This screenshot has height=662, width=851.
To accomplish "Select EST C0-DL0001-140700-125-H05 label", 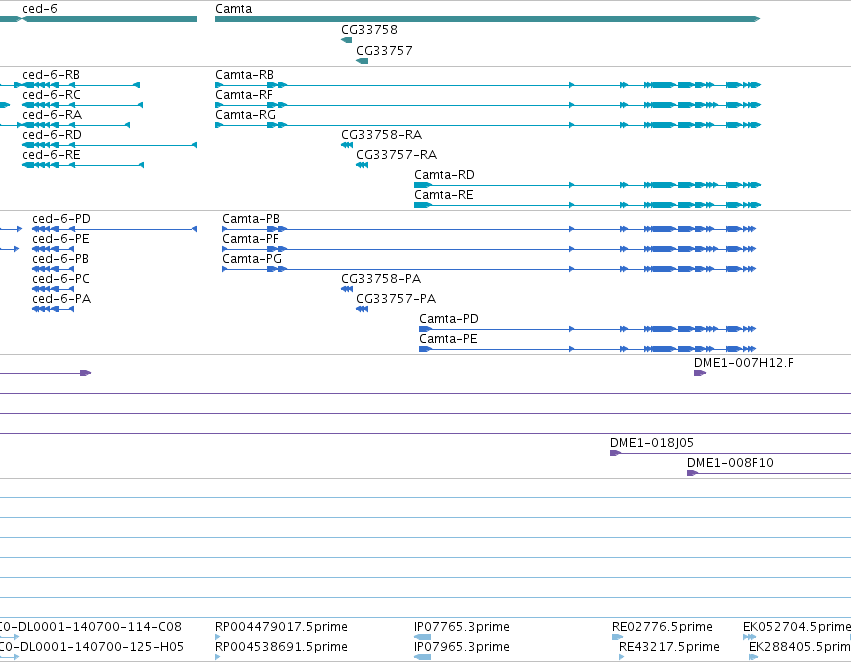I will 92,647.
